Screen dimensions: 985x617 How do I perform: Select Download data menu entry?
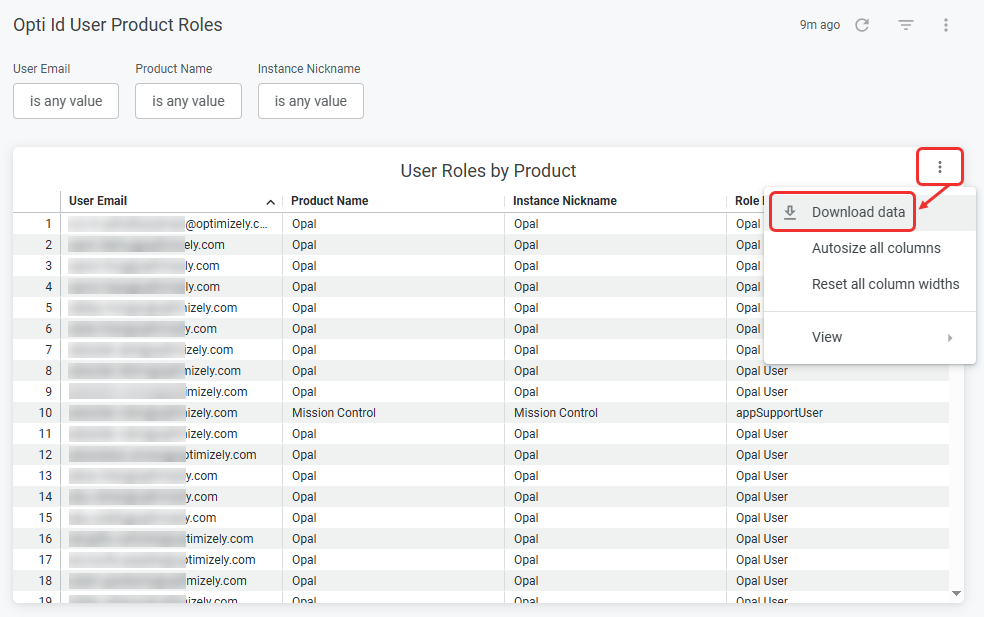pos(858,212)
